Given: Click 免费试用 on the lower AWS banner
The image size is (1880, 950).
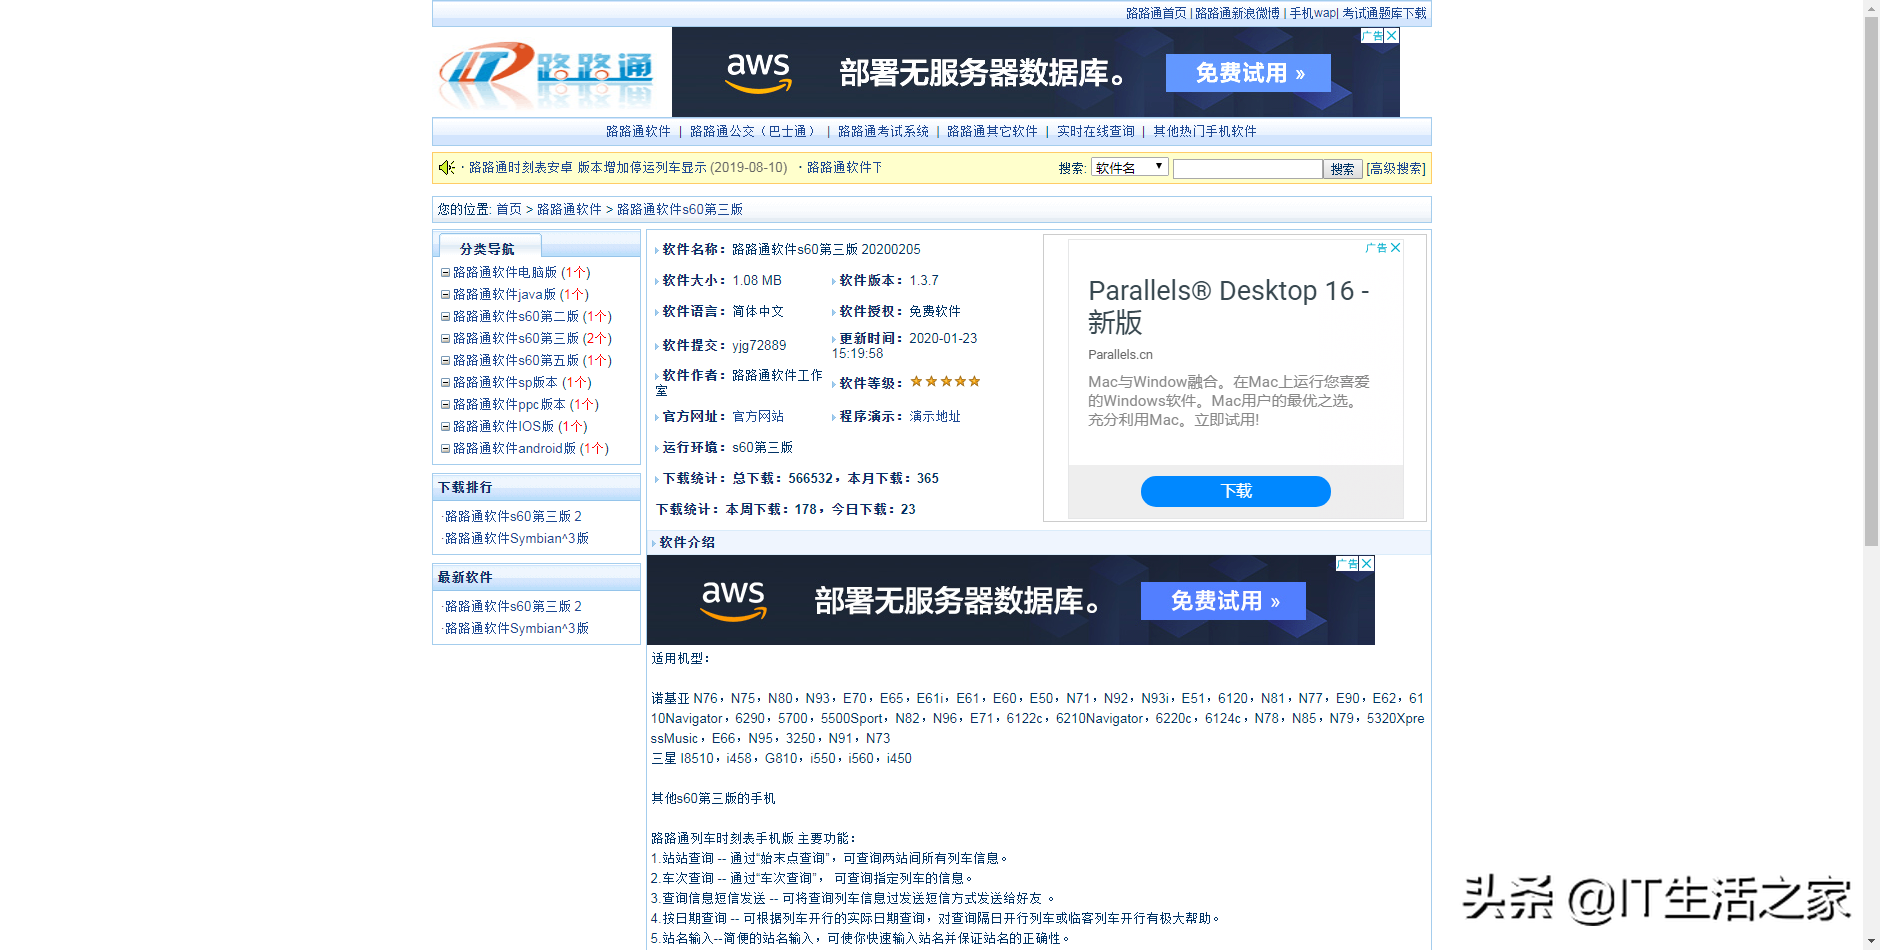Looking at the screenshot, I should 1223,601.
